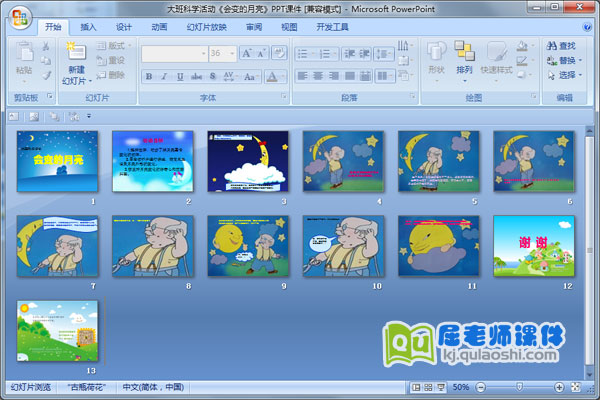Click the zoom slider handle
This screenshot has height=400, width=600.
(519, 387)
